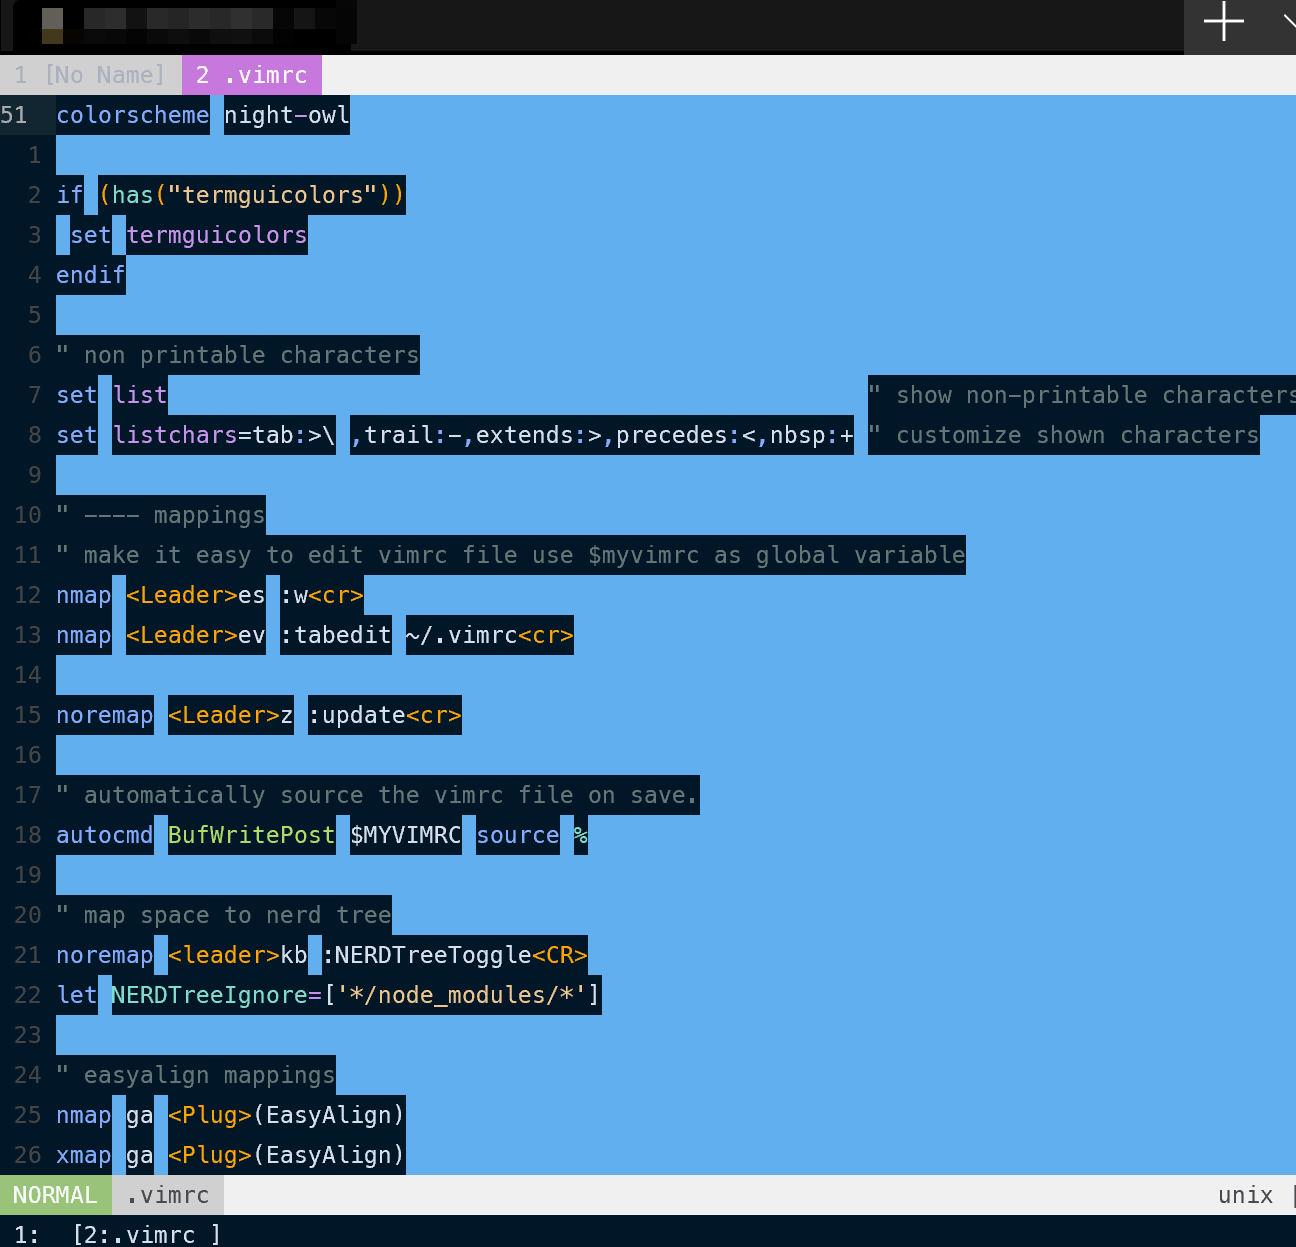This screenshot has width=1296, height=1247.
Task: Click the xmap keyword
Action: [x=84, y=1155]
